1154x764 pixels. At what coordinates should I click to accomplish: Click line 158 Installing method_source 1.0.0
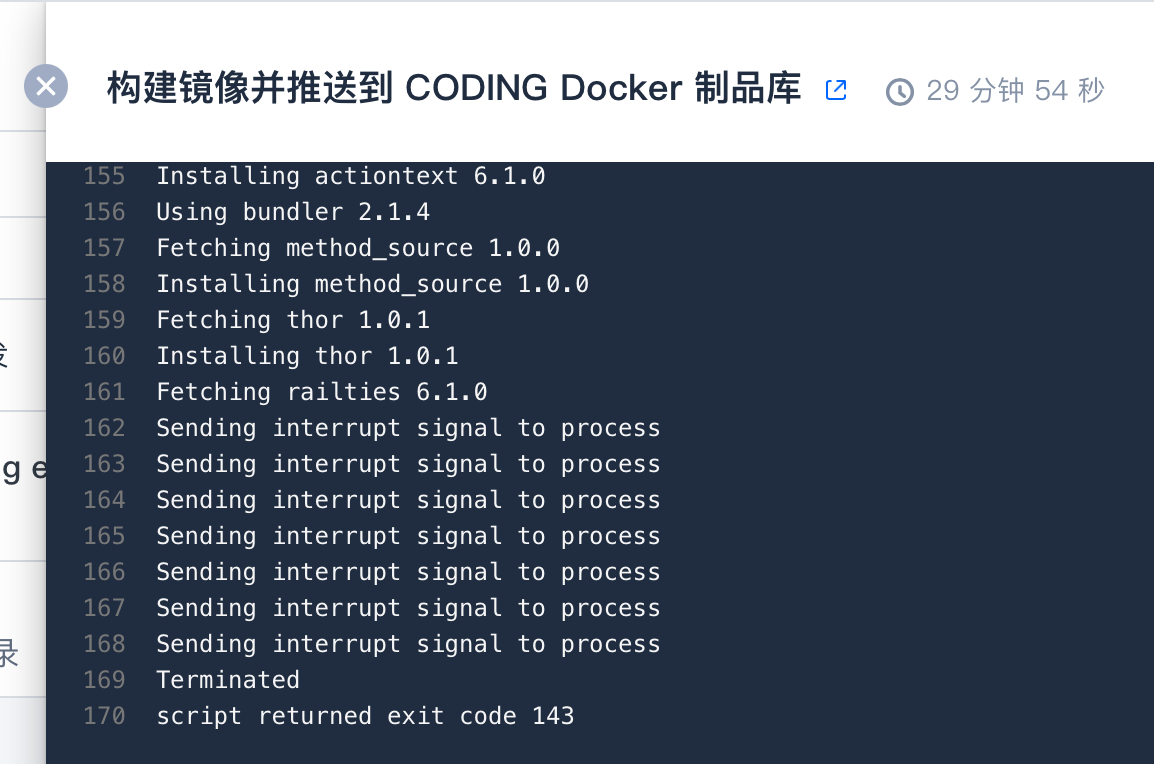(372, 284)
